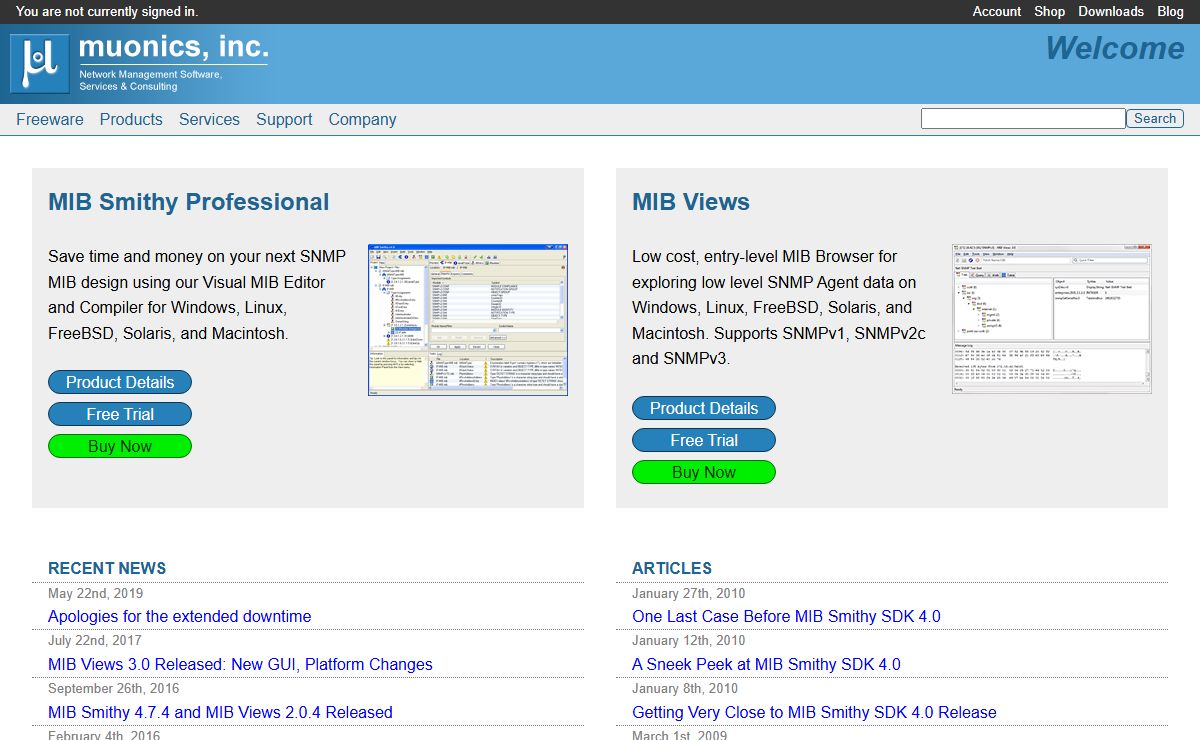Click the ARTICLES section heading

(672, 568)
